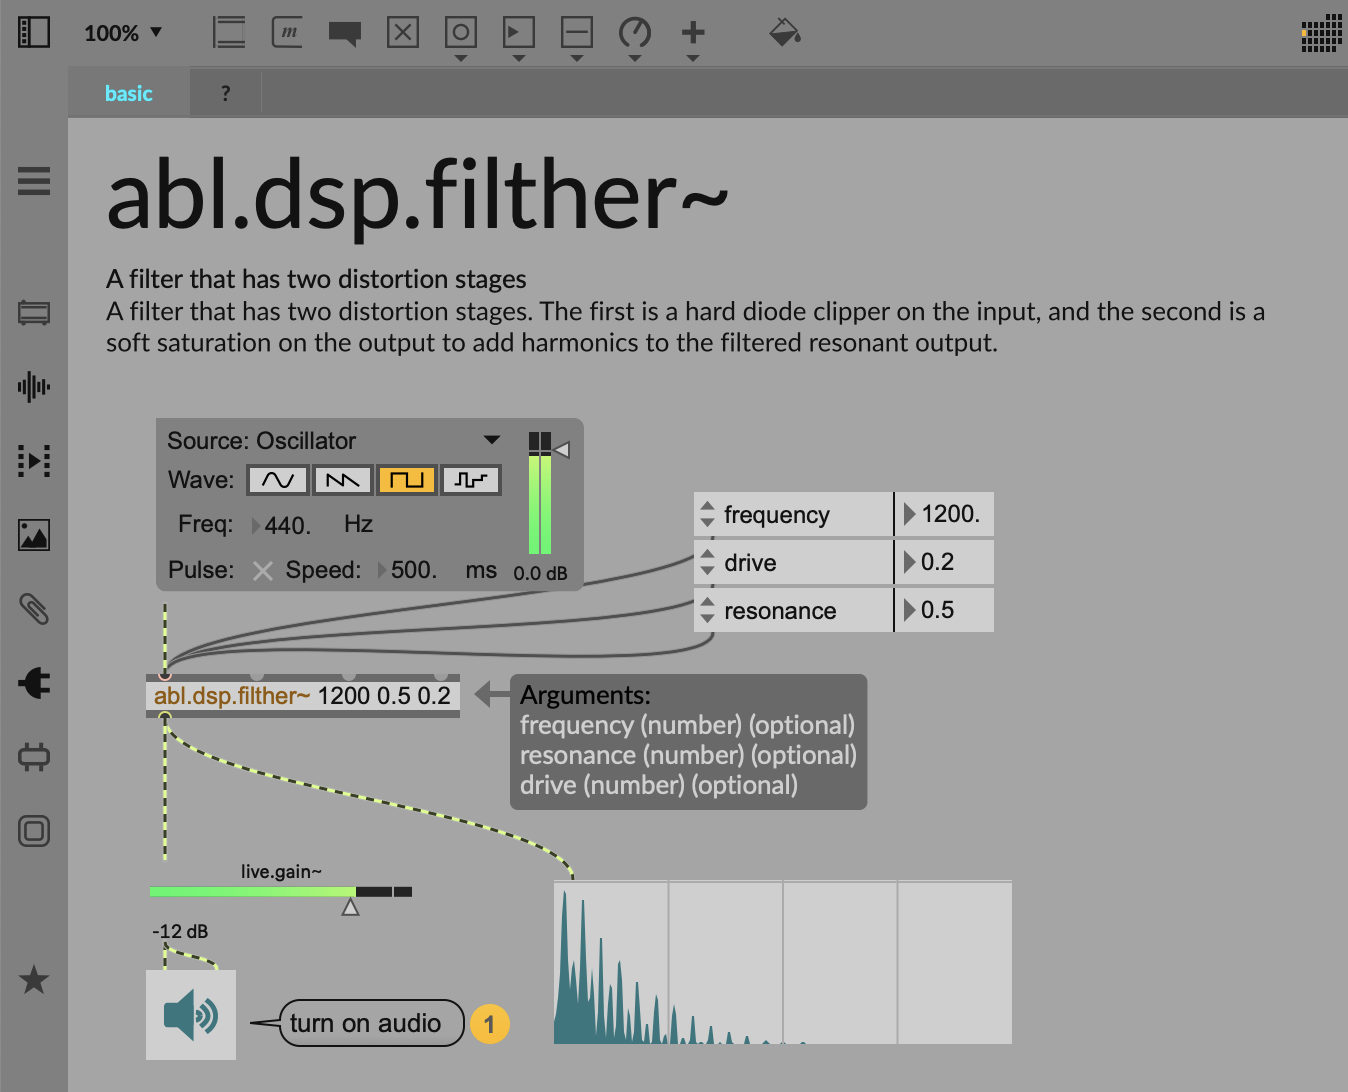This screenshot has width=1348, height=1092.
Task: Open the images sidebar browser
Action: pyautogui.click(x=34, y=535)
